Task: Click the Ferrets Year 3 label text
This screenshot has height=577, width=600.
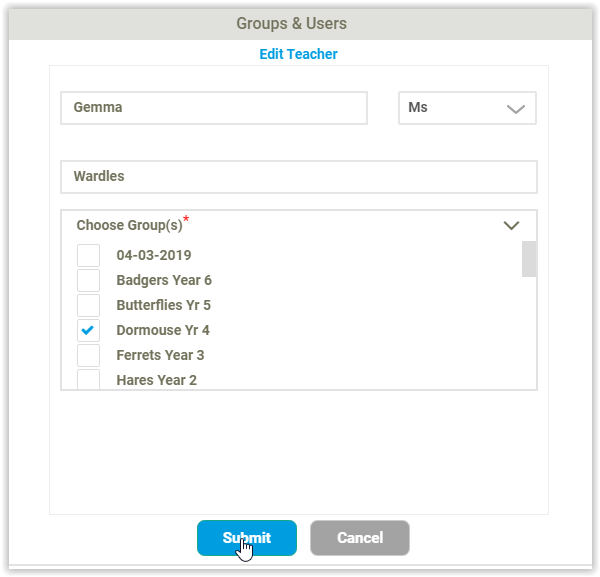Action: pyautogui.click(x=160, y=355)
